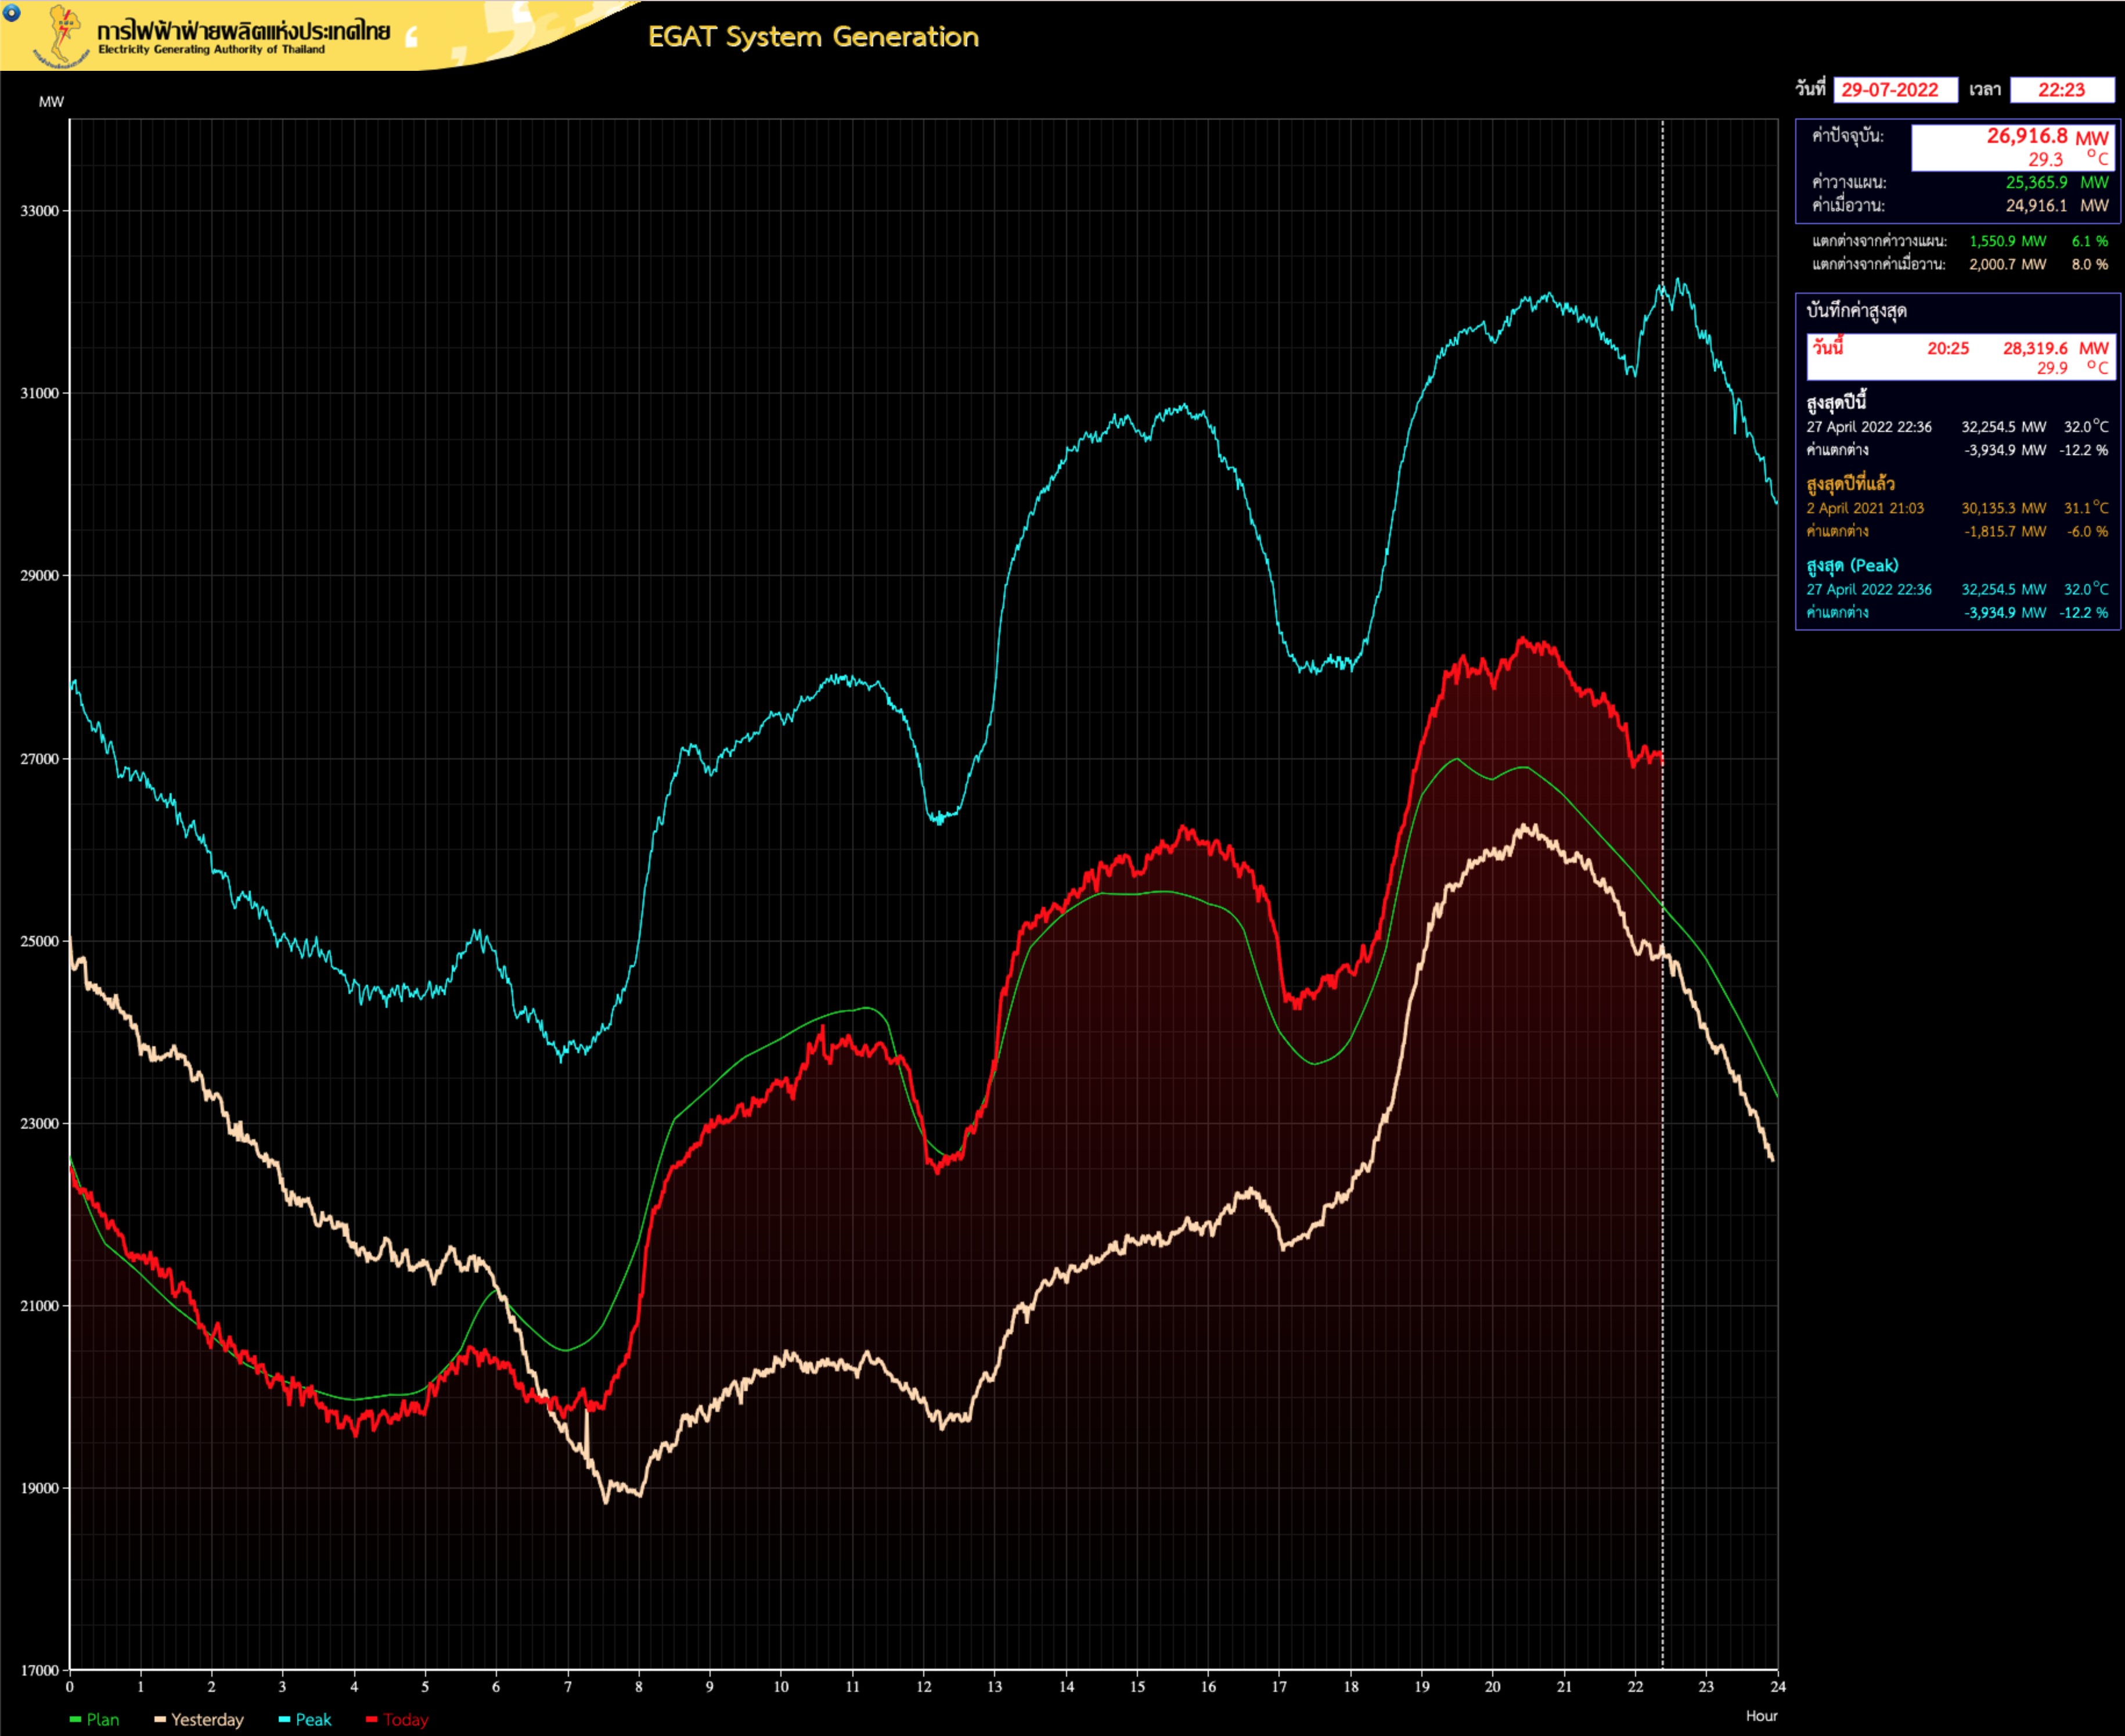The width and height of the screenshot is (2125, 1736).
Task: Click the สูงสุด (Peak) heading
Action: pyautogui.click(x=1852, y=565)
